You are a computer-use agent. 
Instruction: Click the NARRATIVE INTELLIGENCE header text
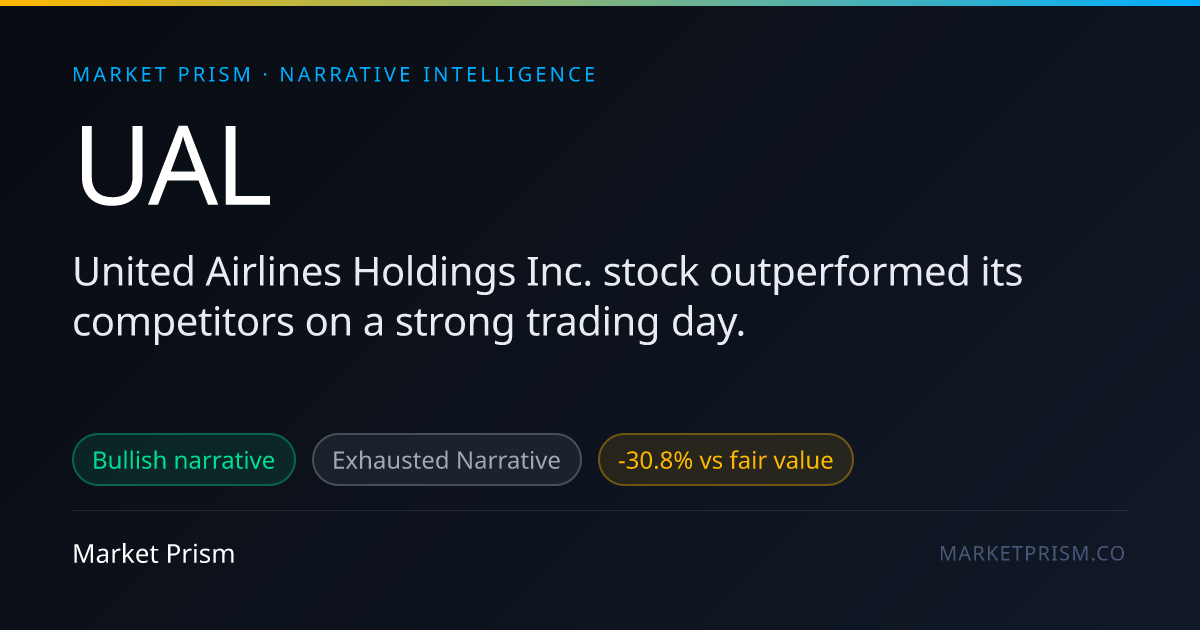[x=438, y=75]
